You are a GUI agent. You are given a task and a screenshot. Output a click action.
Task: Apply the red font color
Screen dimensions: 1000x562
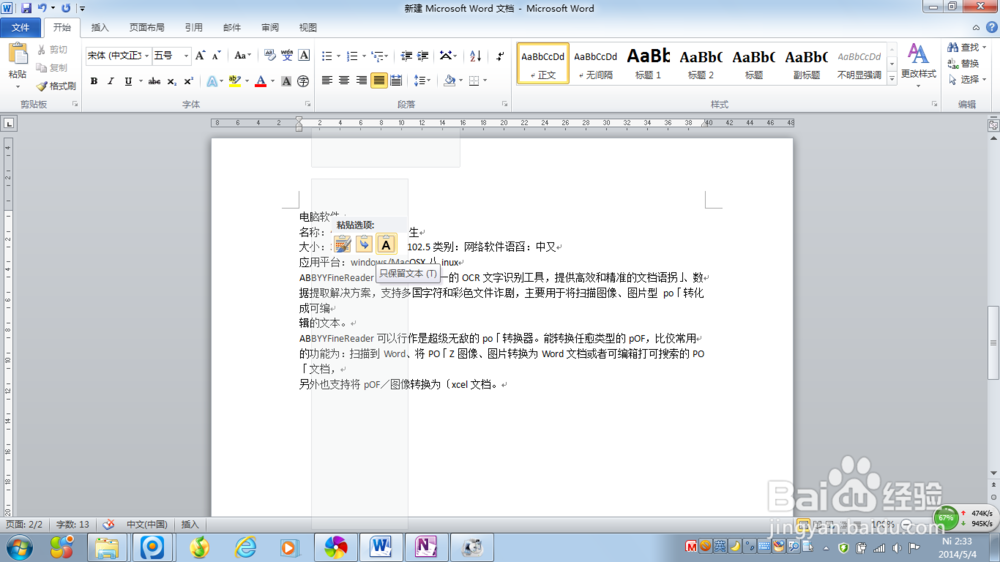[x=260, y=81]
